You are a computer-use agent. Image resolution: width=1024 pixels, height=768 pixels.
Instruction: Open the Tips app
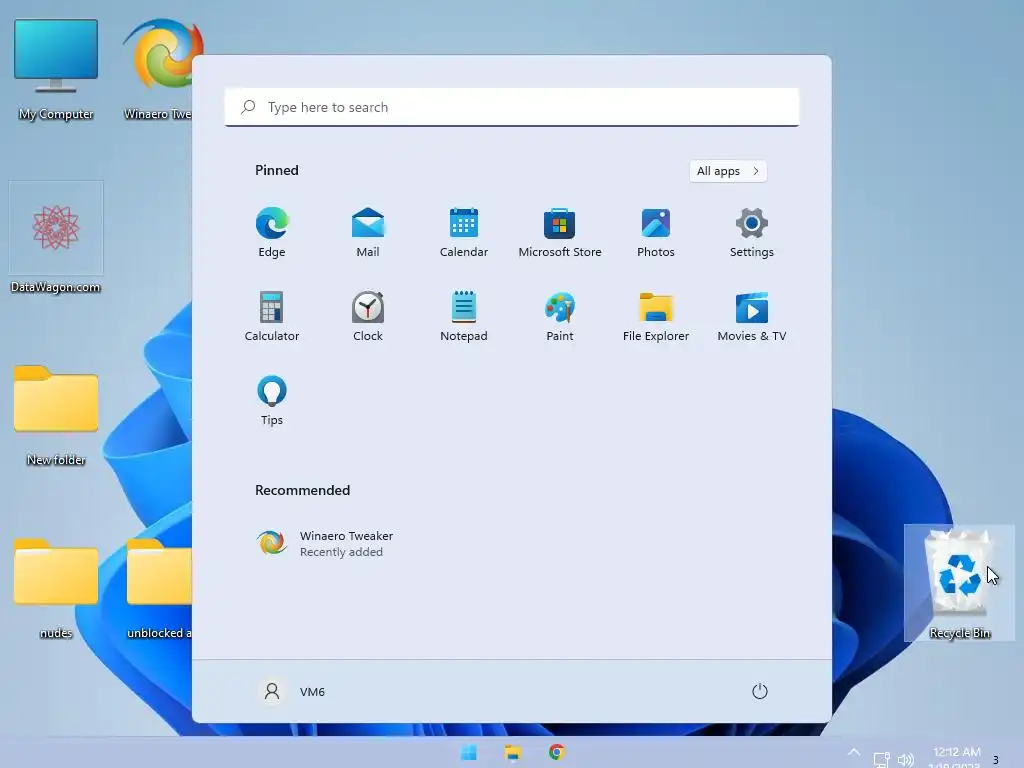click(x=272, y=401)
